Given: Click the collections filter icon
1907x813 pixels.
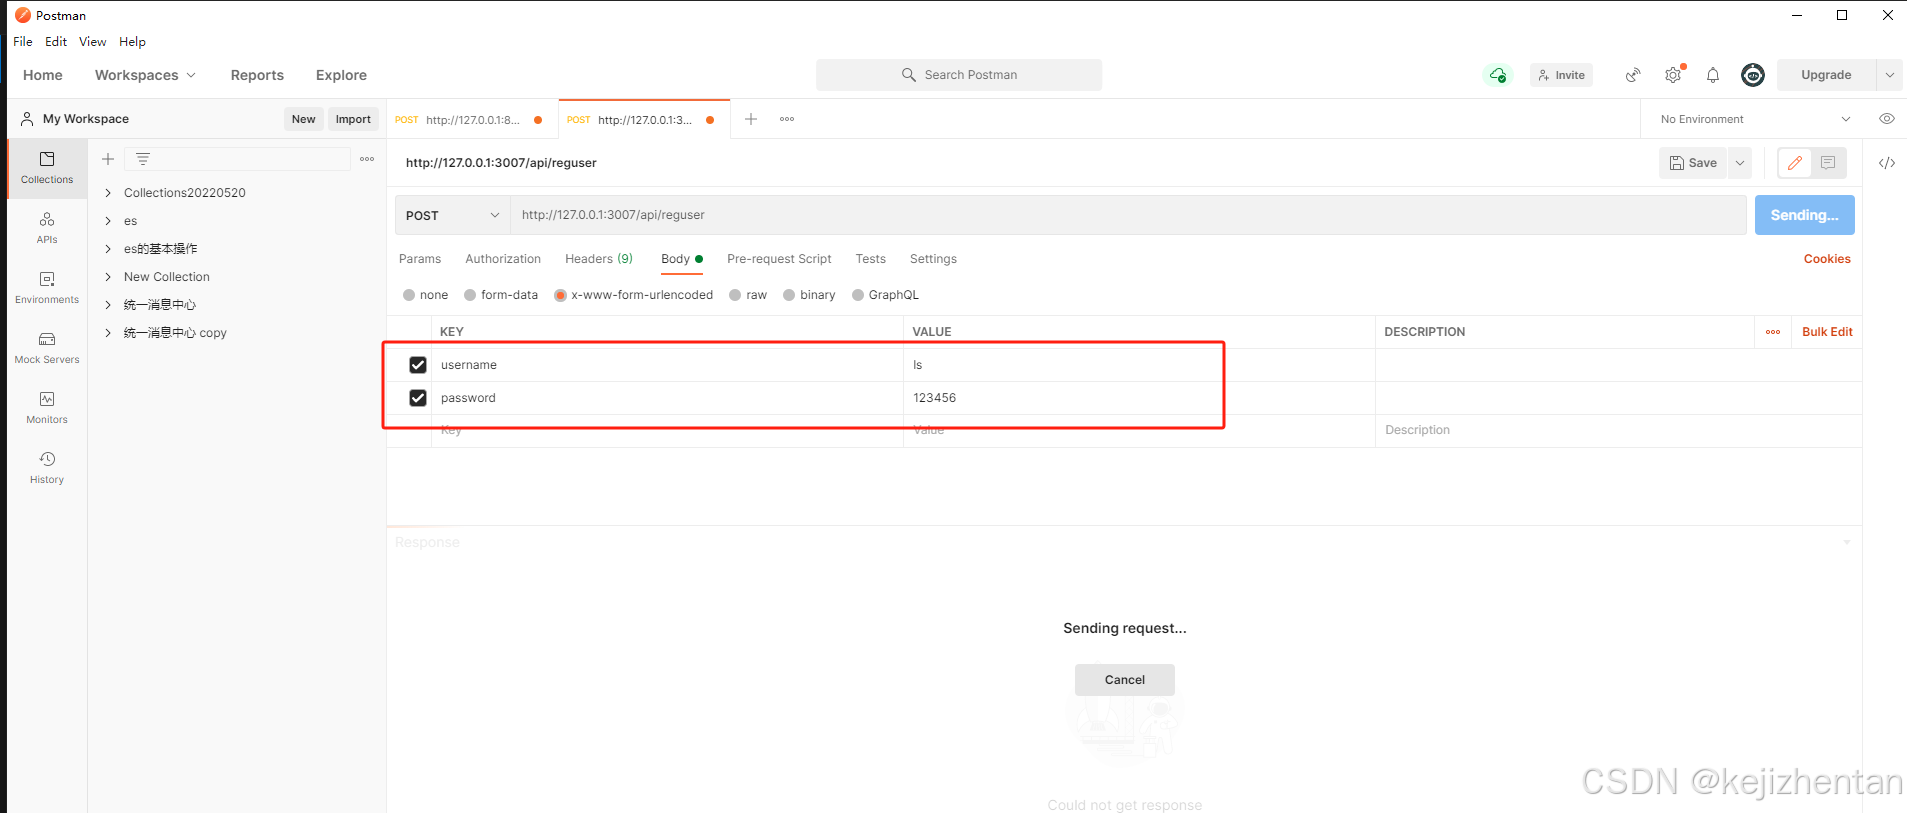Looking at the screenshot, I should pyautogui.click(x=143, y=159).
